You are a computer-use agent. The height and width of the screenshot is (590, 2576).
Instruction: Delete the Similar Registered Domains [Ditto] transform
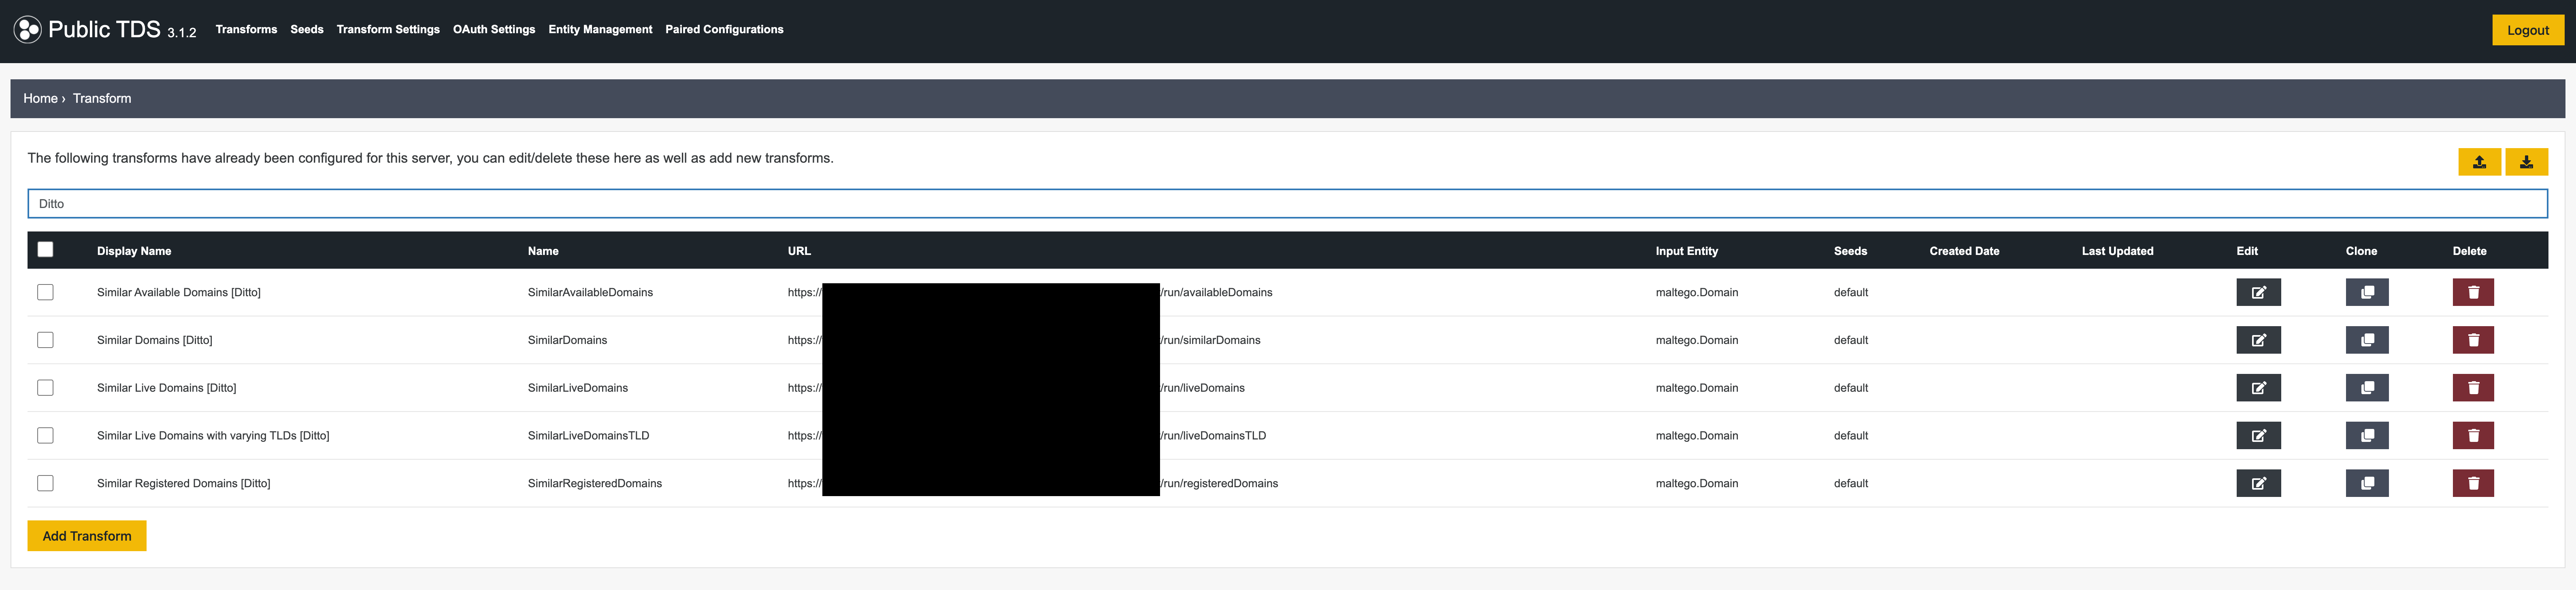[2473, 483]
